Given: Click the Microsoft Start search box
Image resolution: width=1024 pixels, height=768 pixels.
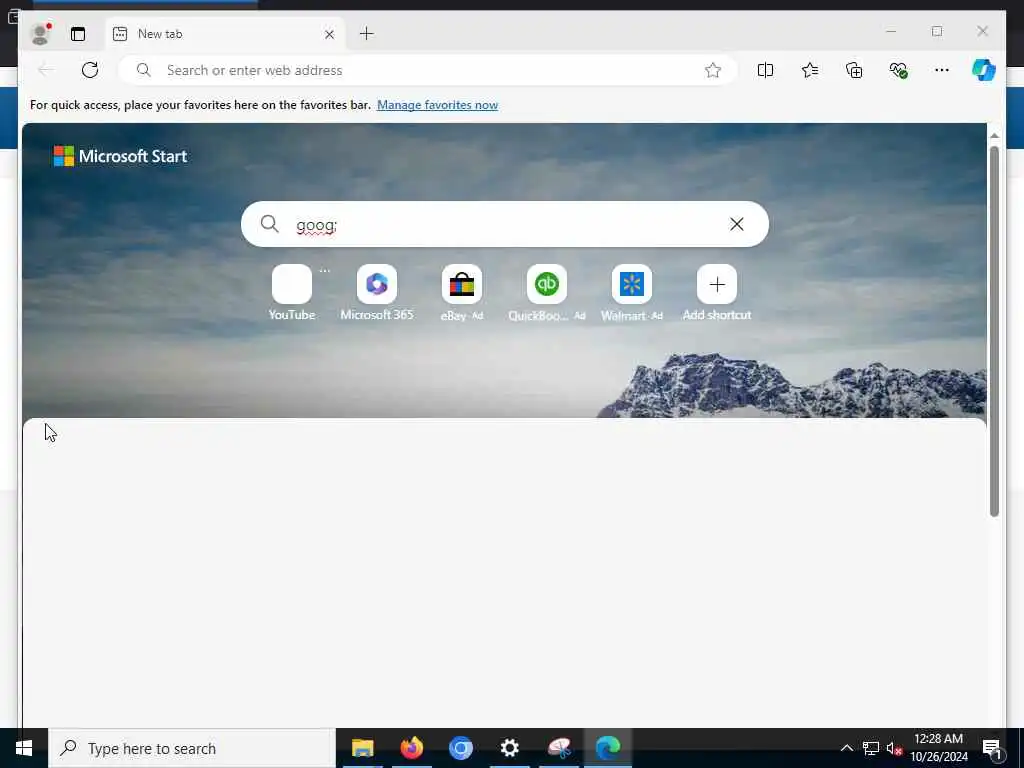Looking at the screenshot, I should (504, 224).
